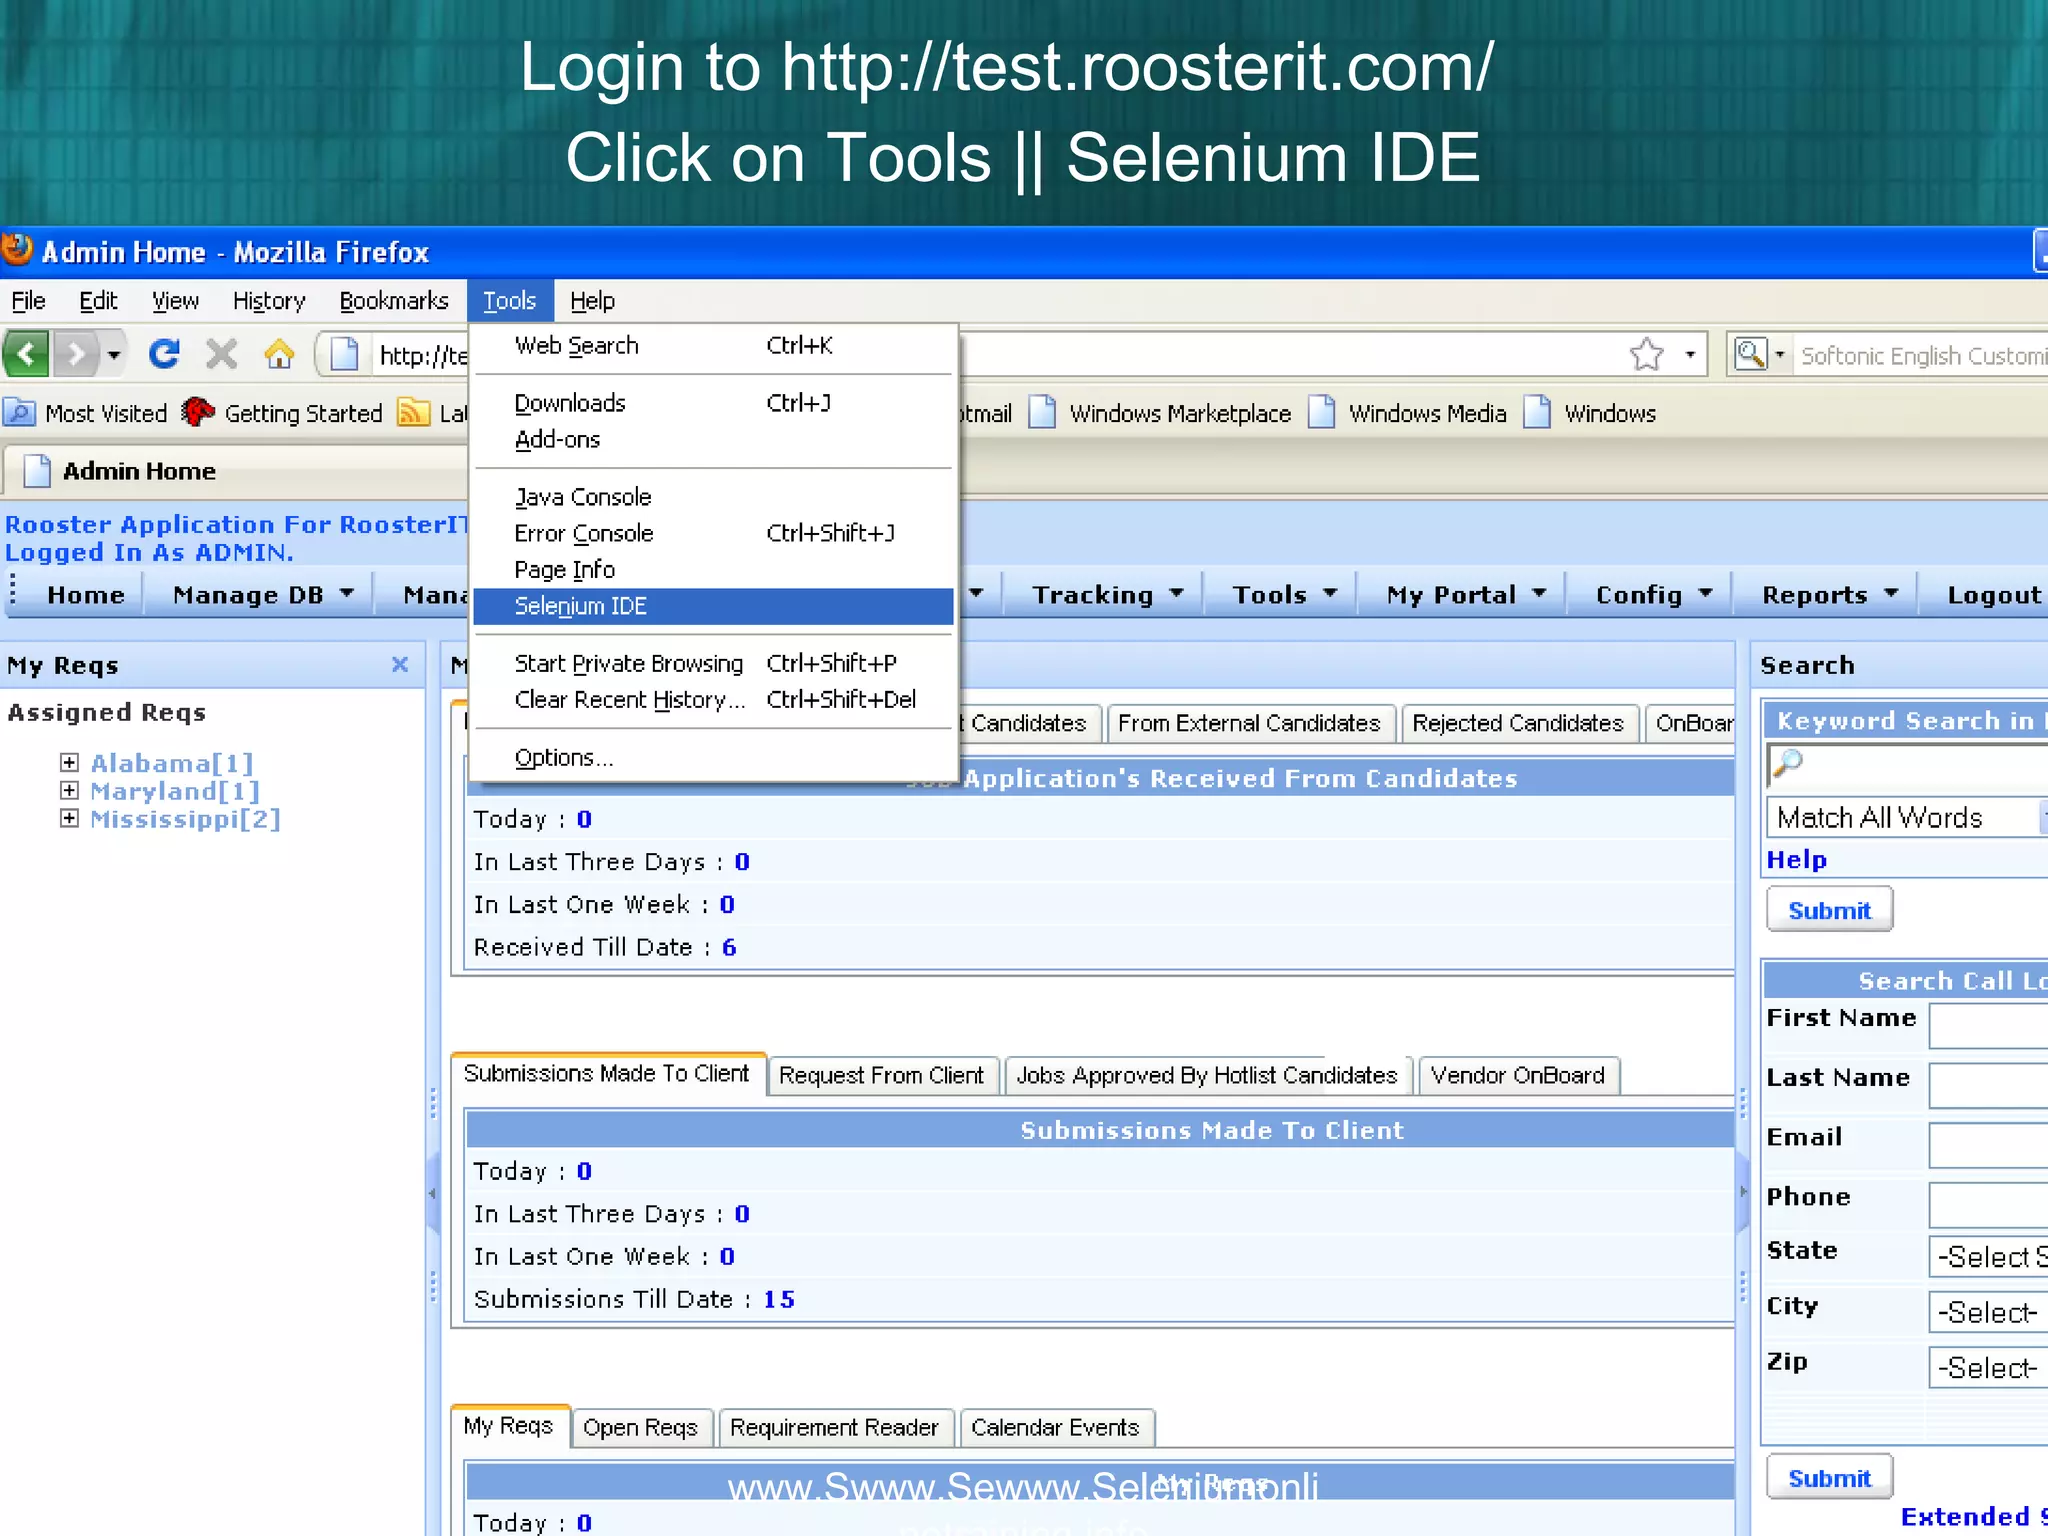Open the File menu
This screenshot has width=2048, height=1536.
pos(28,301)
